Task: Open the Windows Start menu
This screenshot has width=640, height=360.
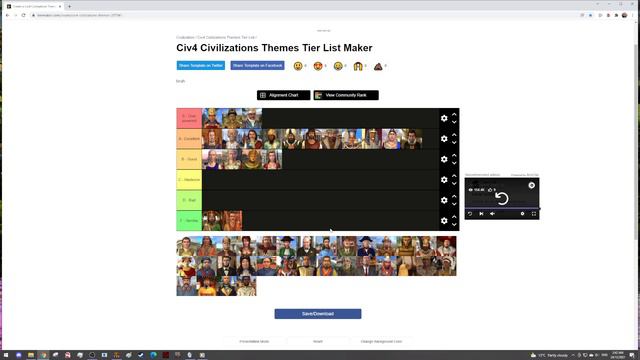Action: coord(6,355)
